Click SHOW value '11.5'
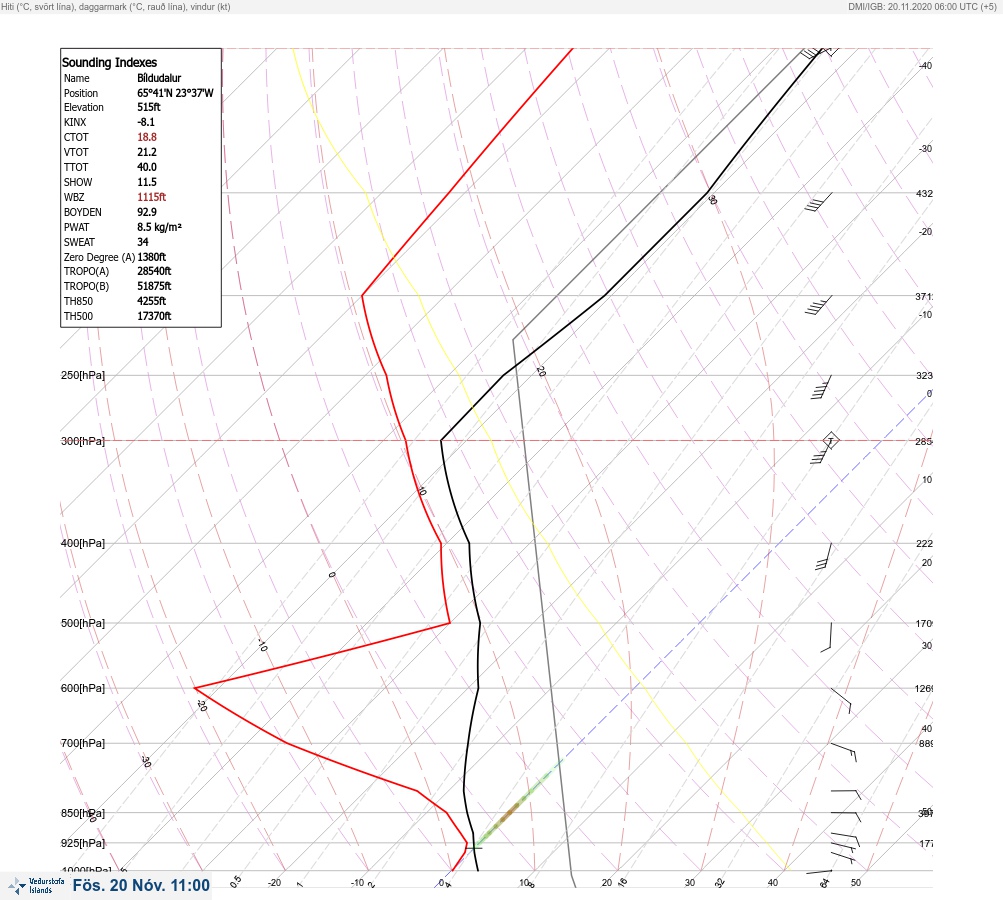This screenshot has height=900, width=1003. pos(146,182)
